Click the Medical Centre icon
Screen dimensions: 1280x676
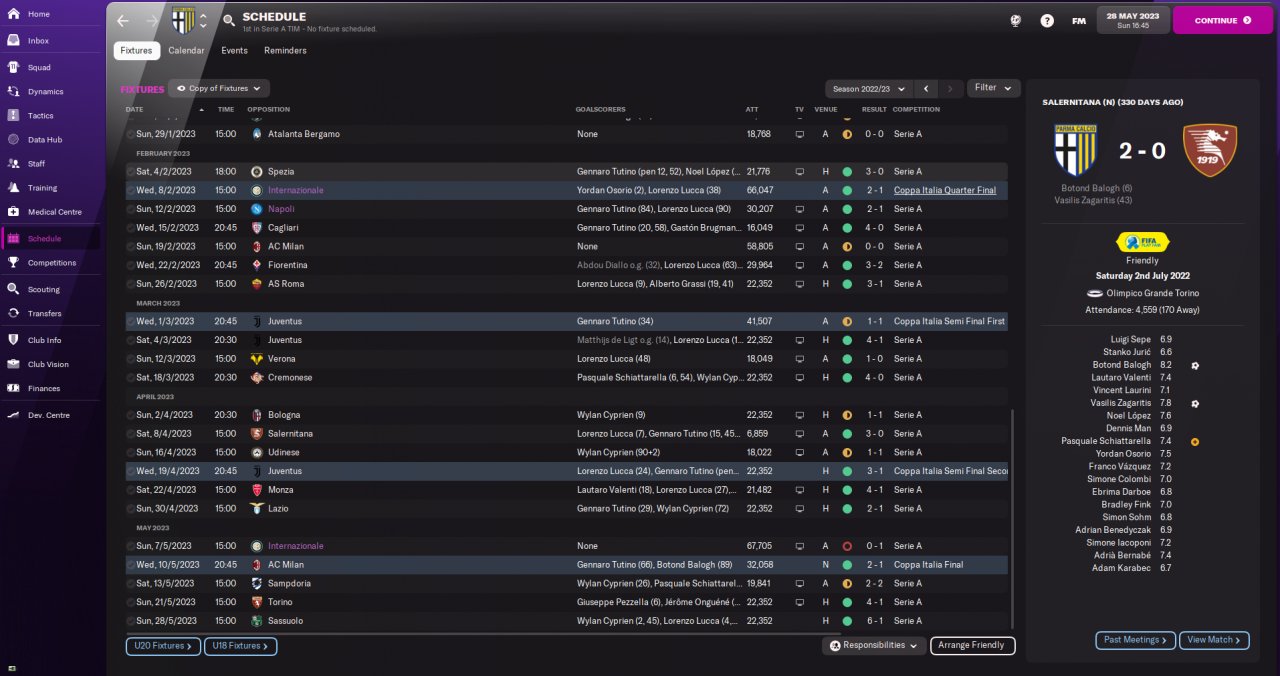(13, 212)
